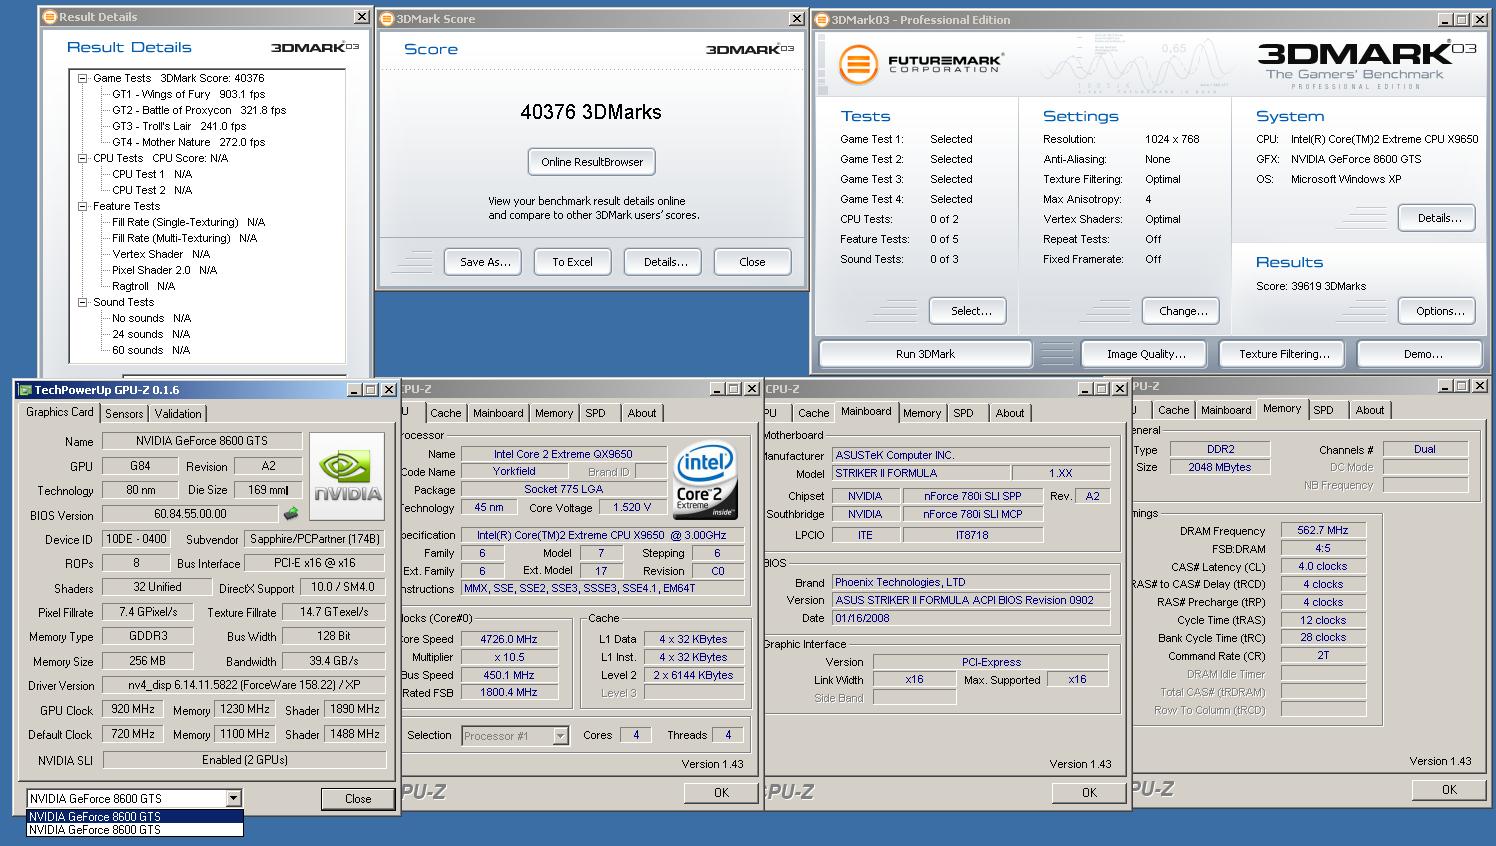
Task: Click the NVIDIA SLI Enabled (2 GPUs) field
Action: coord(244,760)
